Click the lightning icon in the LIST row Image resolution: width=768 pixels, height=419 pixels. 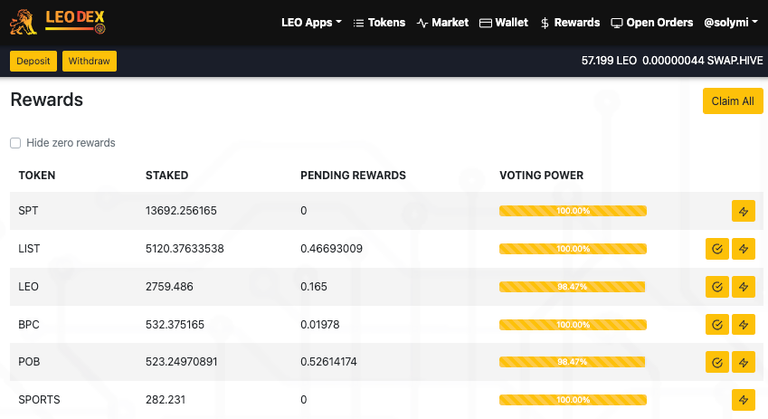[743, 249]
